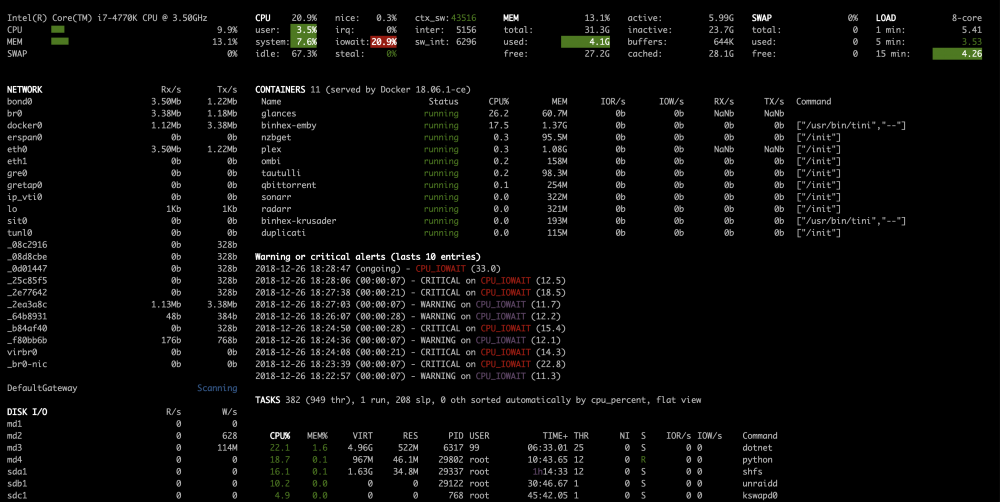Image resolution: width=1000 pixels, height=502 pixels.
Task: Click the Warning or critical alerts heading
Action: tap(368, 256)
